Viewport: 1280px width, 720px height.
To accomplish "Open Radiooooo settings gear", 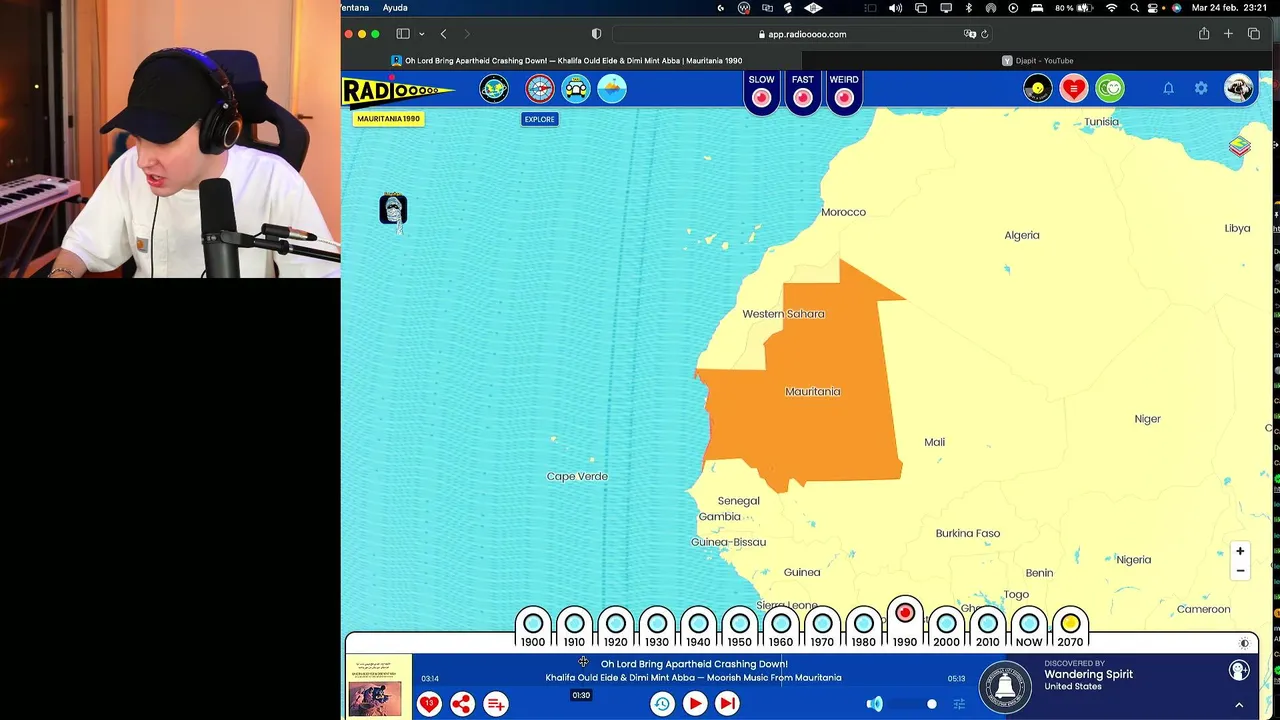I will pos(1201,89).
